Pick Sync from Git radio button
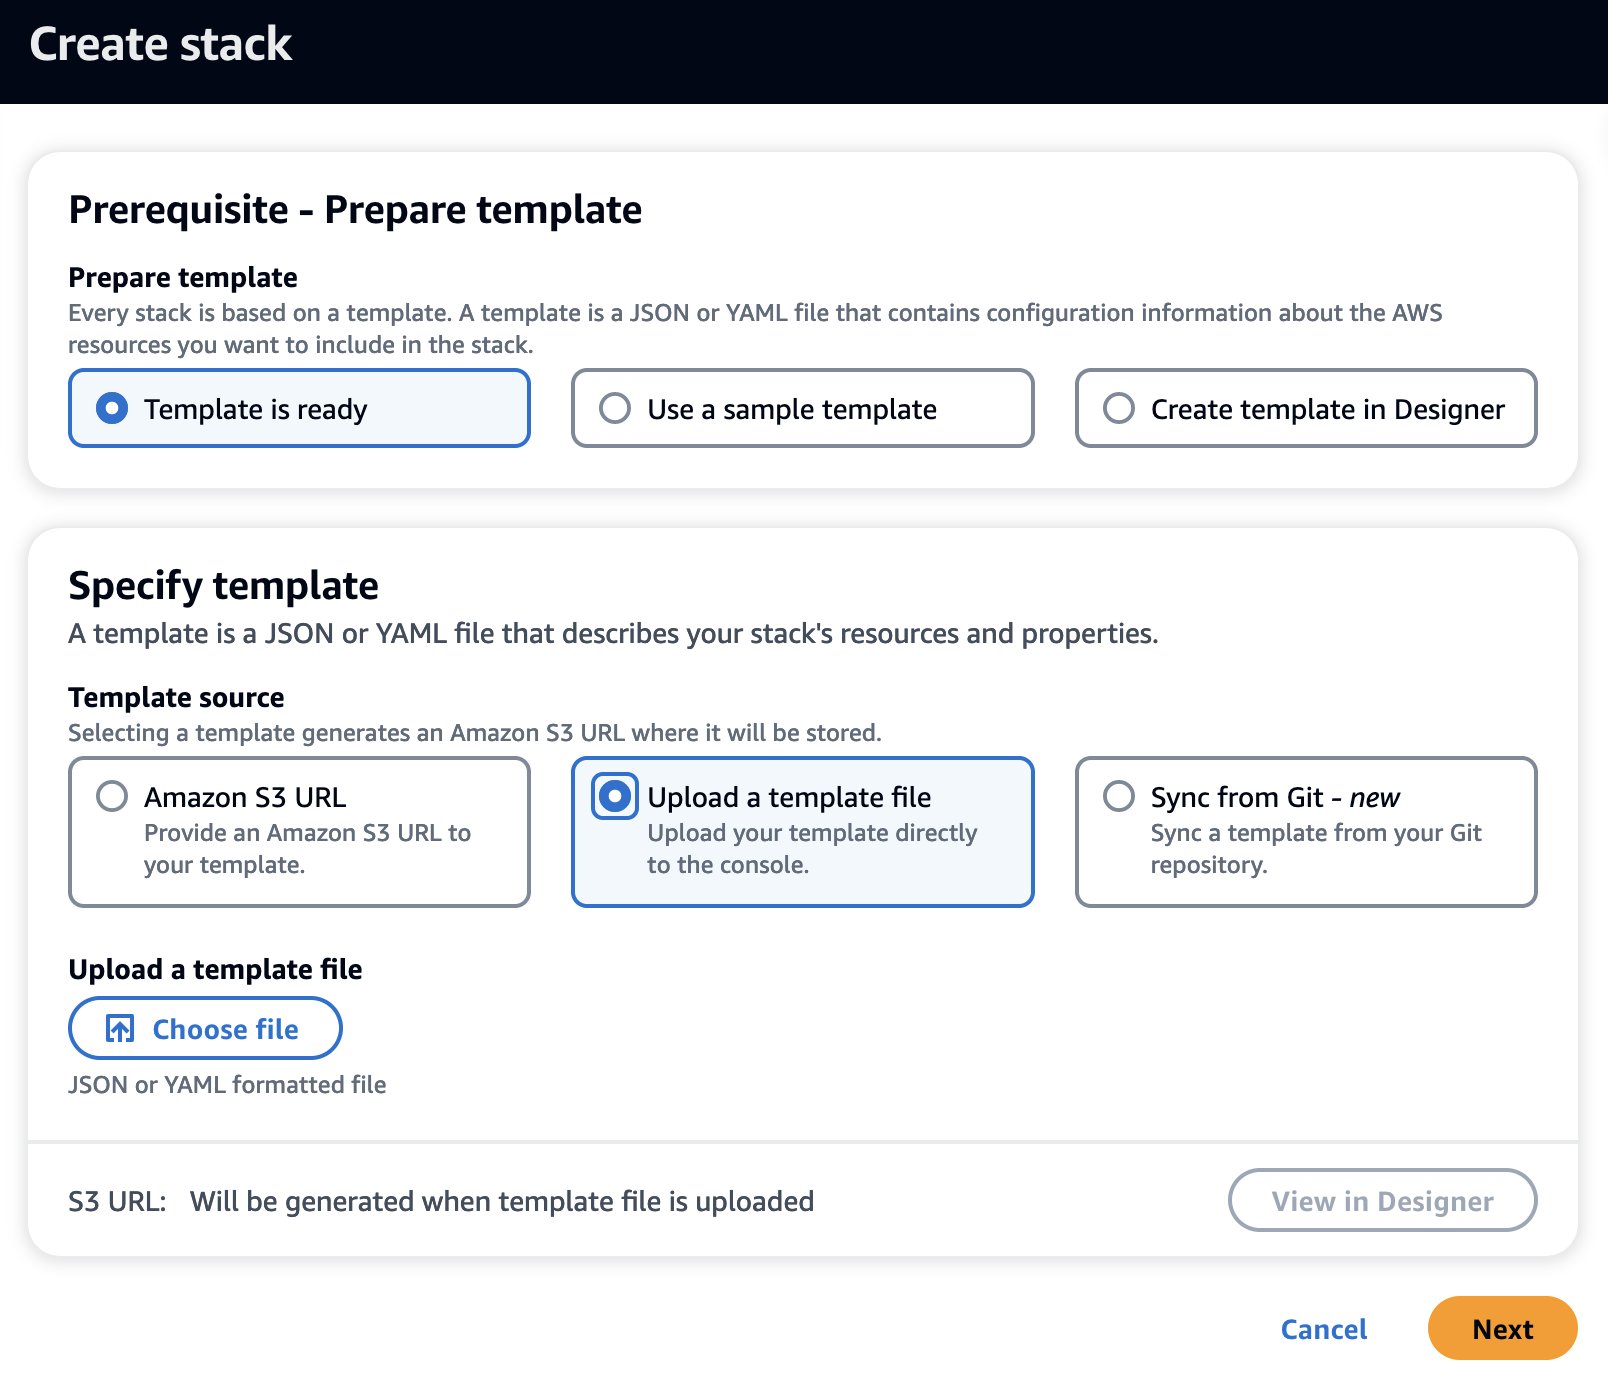1608x1376 pixels. click(1118, 796)
